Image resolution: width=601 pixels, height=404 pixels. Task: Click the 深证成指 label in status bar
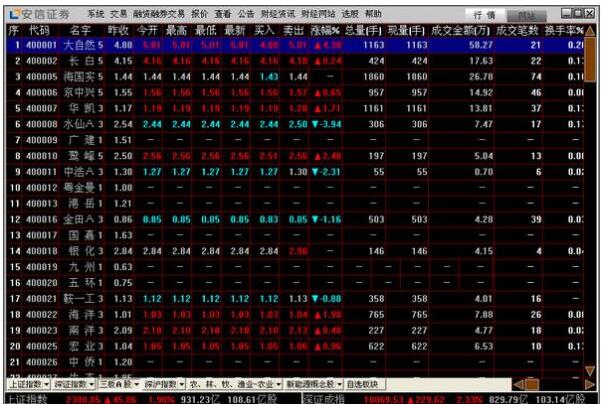pos(324,399)
